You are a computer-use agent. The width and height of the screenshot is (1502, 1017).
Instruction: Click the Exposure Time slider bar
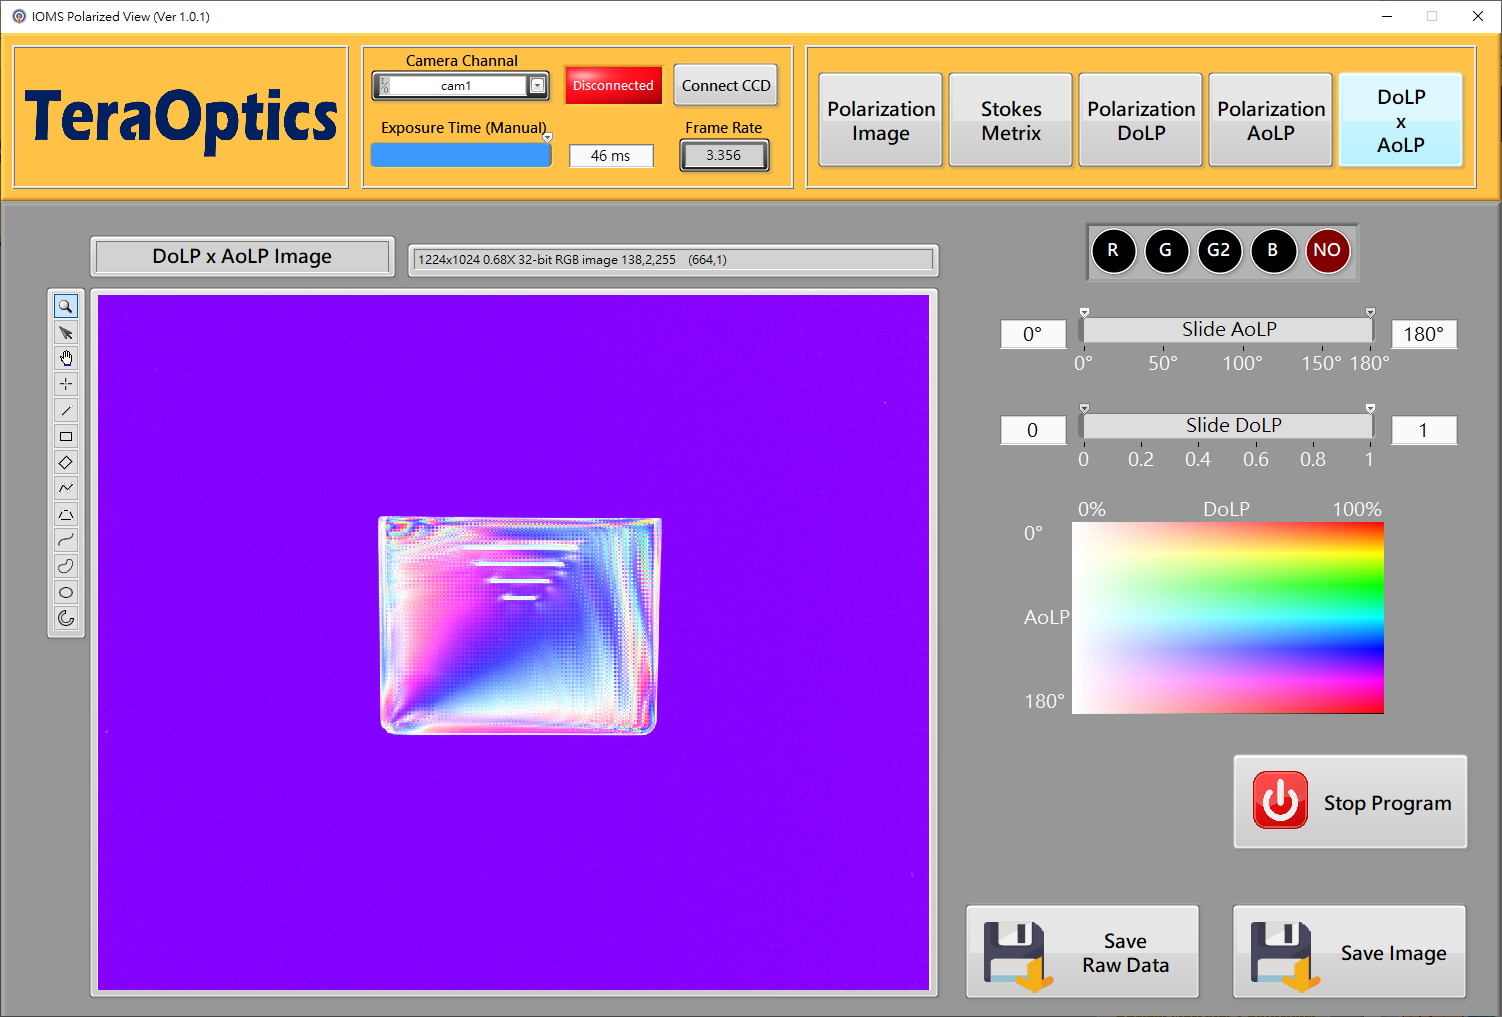coord(461,155)
